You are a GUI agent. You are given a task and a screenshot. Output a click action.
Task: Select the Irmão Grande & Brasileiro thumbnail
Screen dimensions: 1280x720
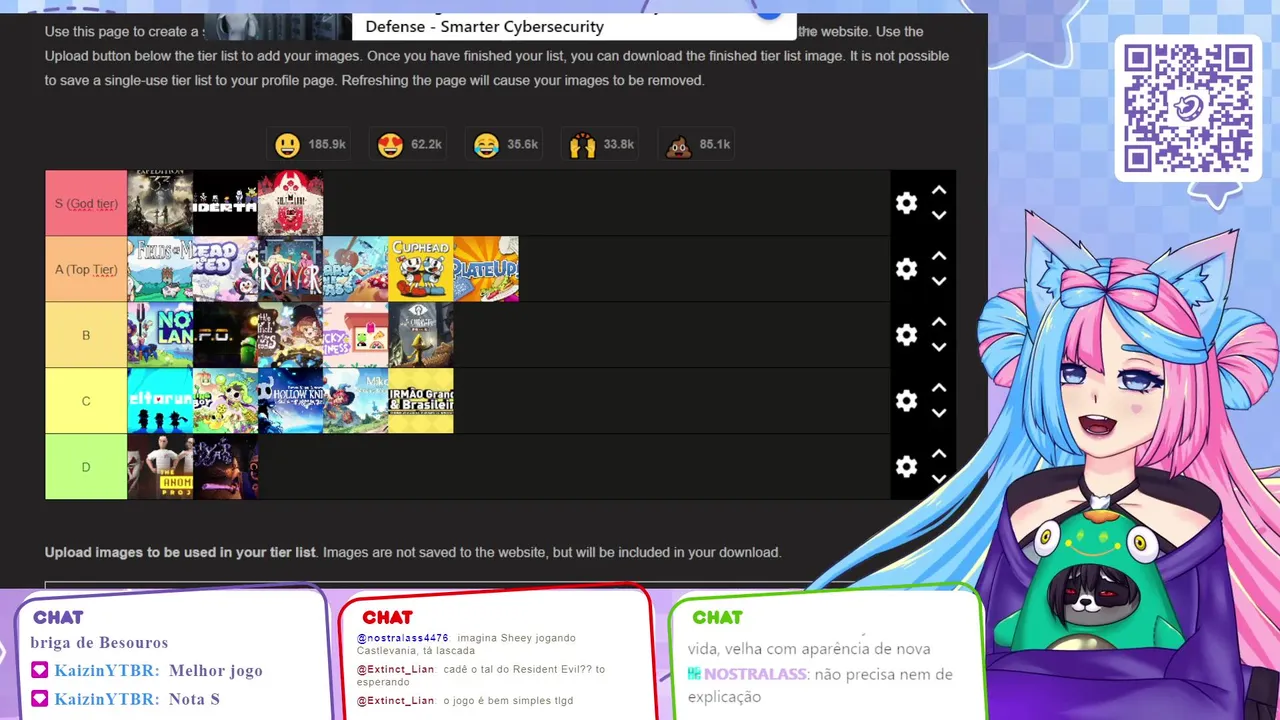point(420,401)
